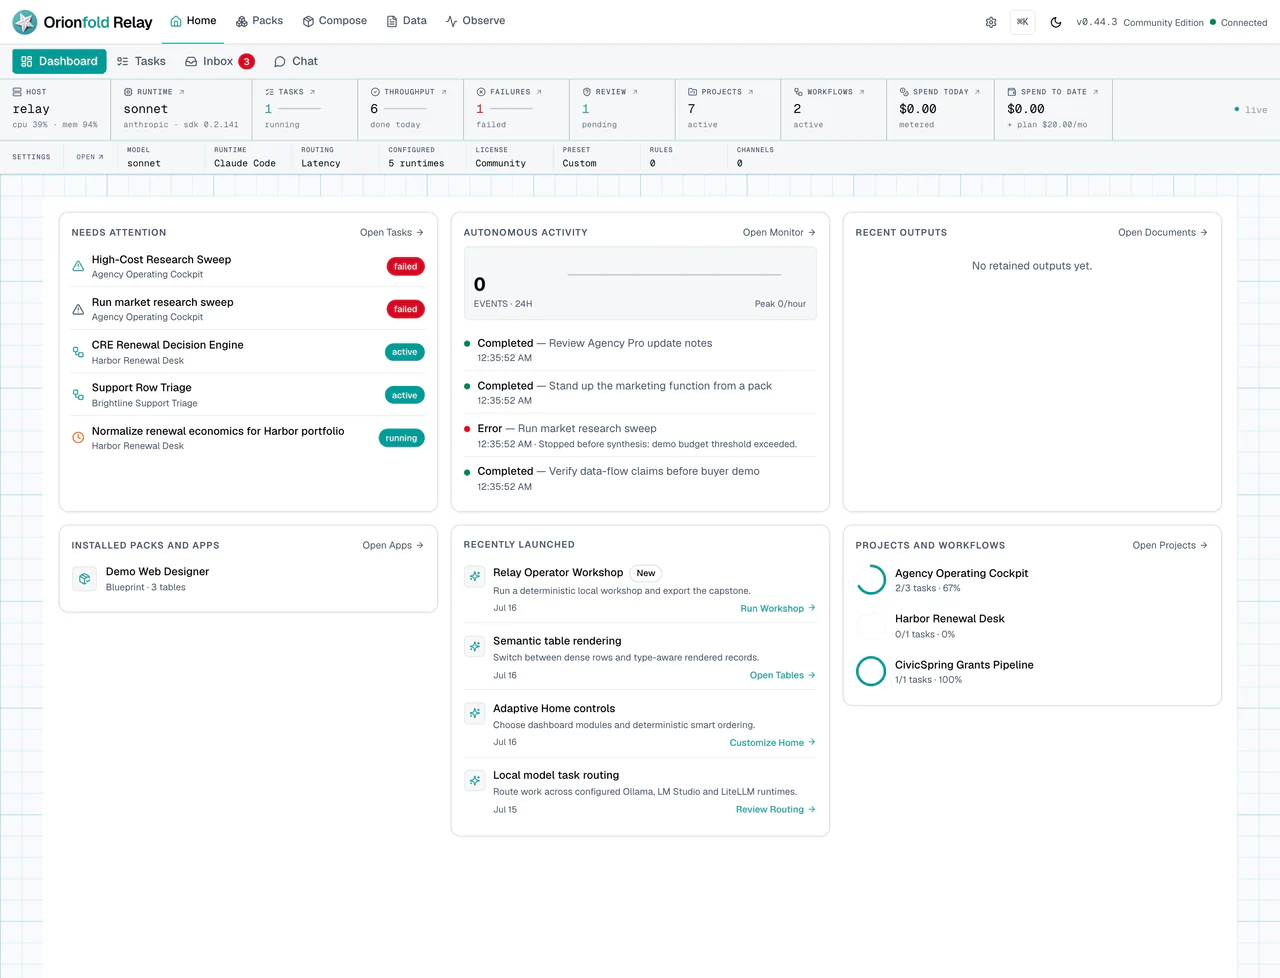The image size is (1280, 978).
Task: Toggle dark mode with the moon icon
Action: tap(1056, 22)
